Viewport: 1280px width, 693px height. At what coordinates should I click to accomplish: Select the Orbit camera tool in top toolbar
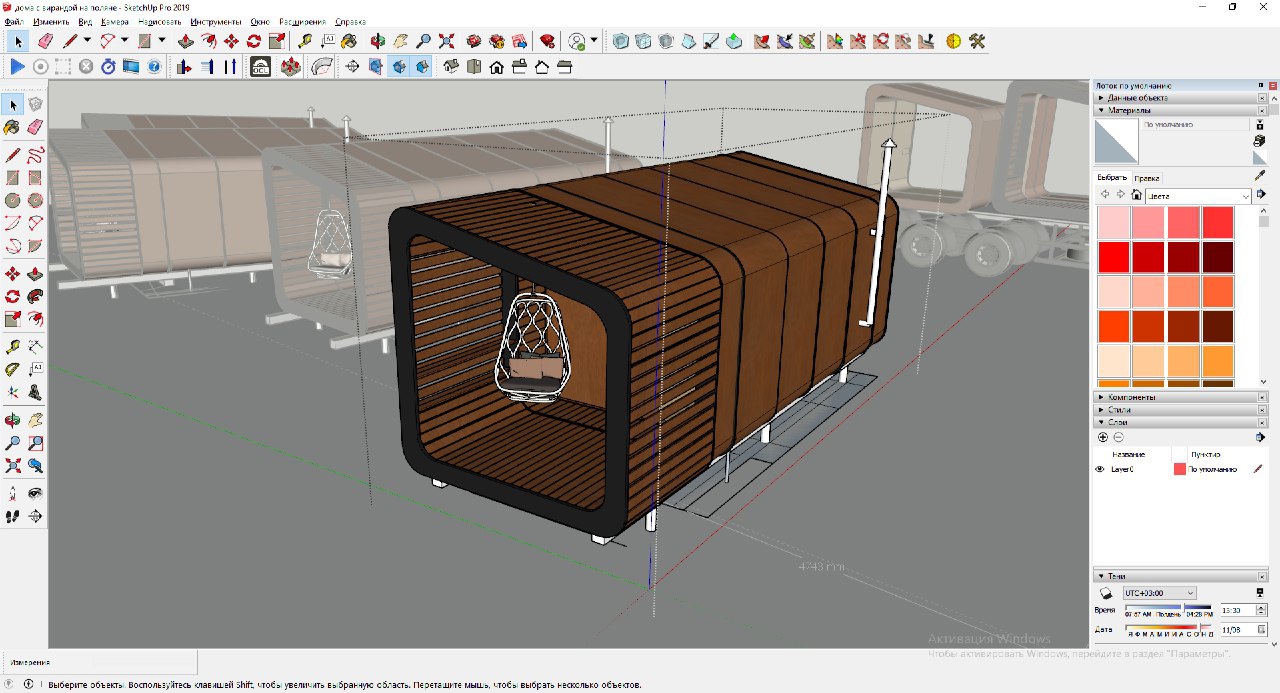click(378, 41)
